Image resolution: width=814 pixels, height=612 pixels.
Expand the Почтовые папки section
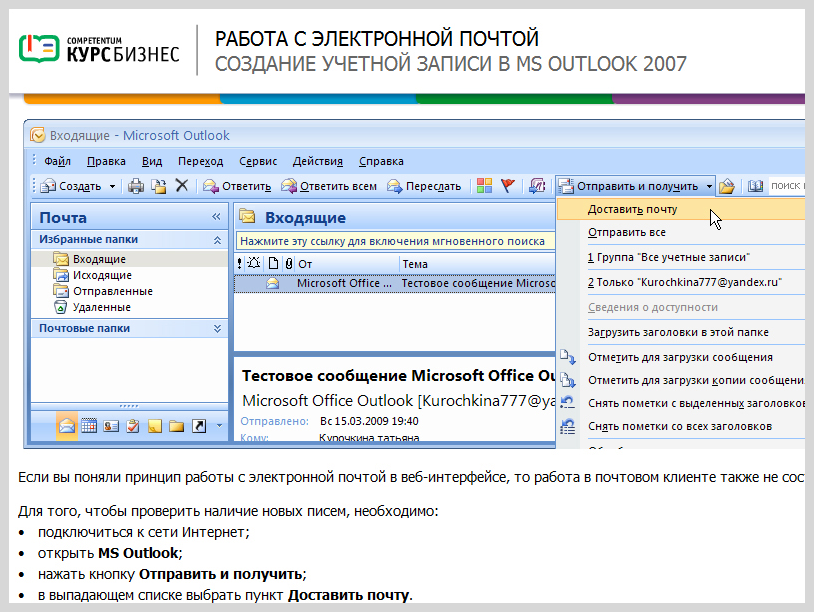coord(218,329)
